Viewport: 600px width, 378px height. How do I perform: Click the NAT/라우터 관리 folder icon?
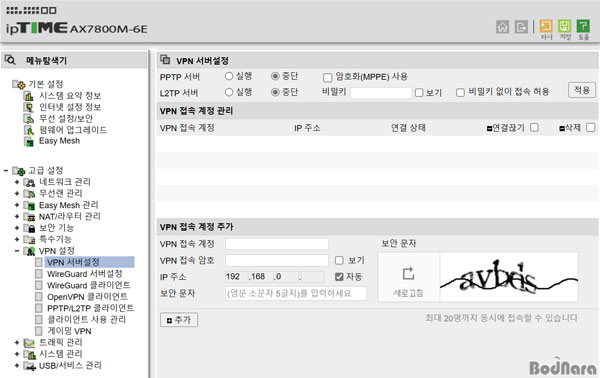tap(29, 217)
